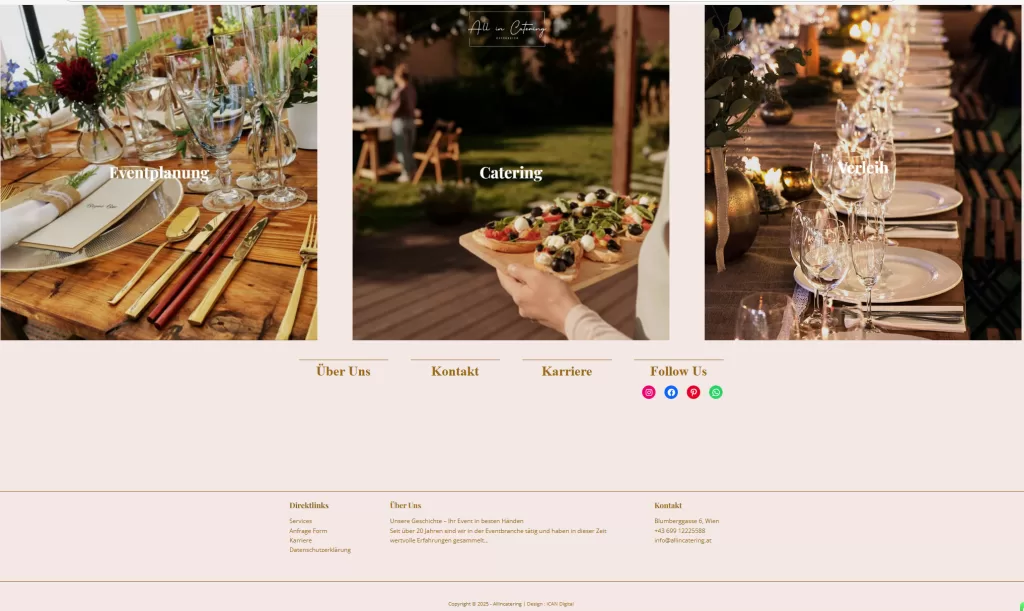Go to the Kontakt menu item
The height and width of the screenshot is (611, 1024).
[455, 371]
